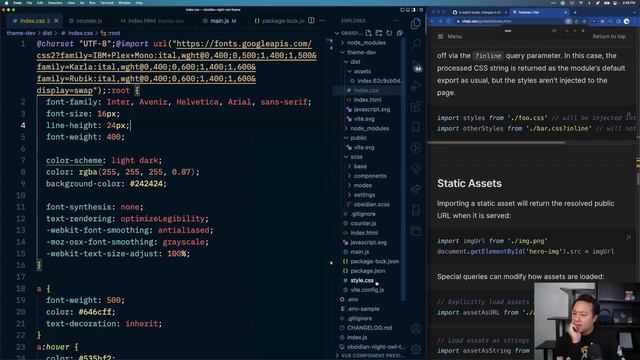640x360 pixels.
Task: Open Run and Debug view
Action: coord(416,86)
